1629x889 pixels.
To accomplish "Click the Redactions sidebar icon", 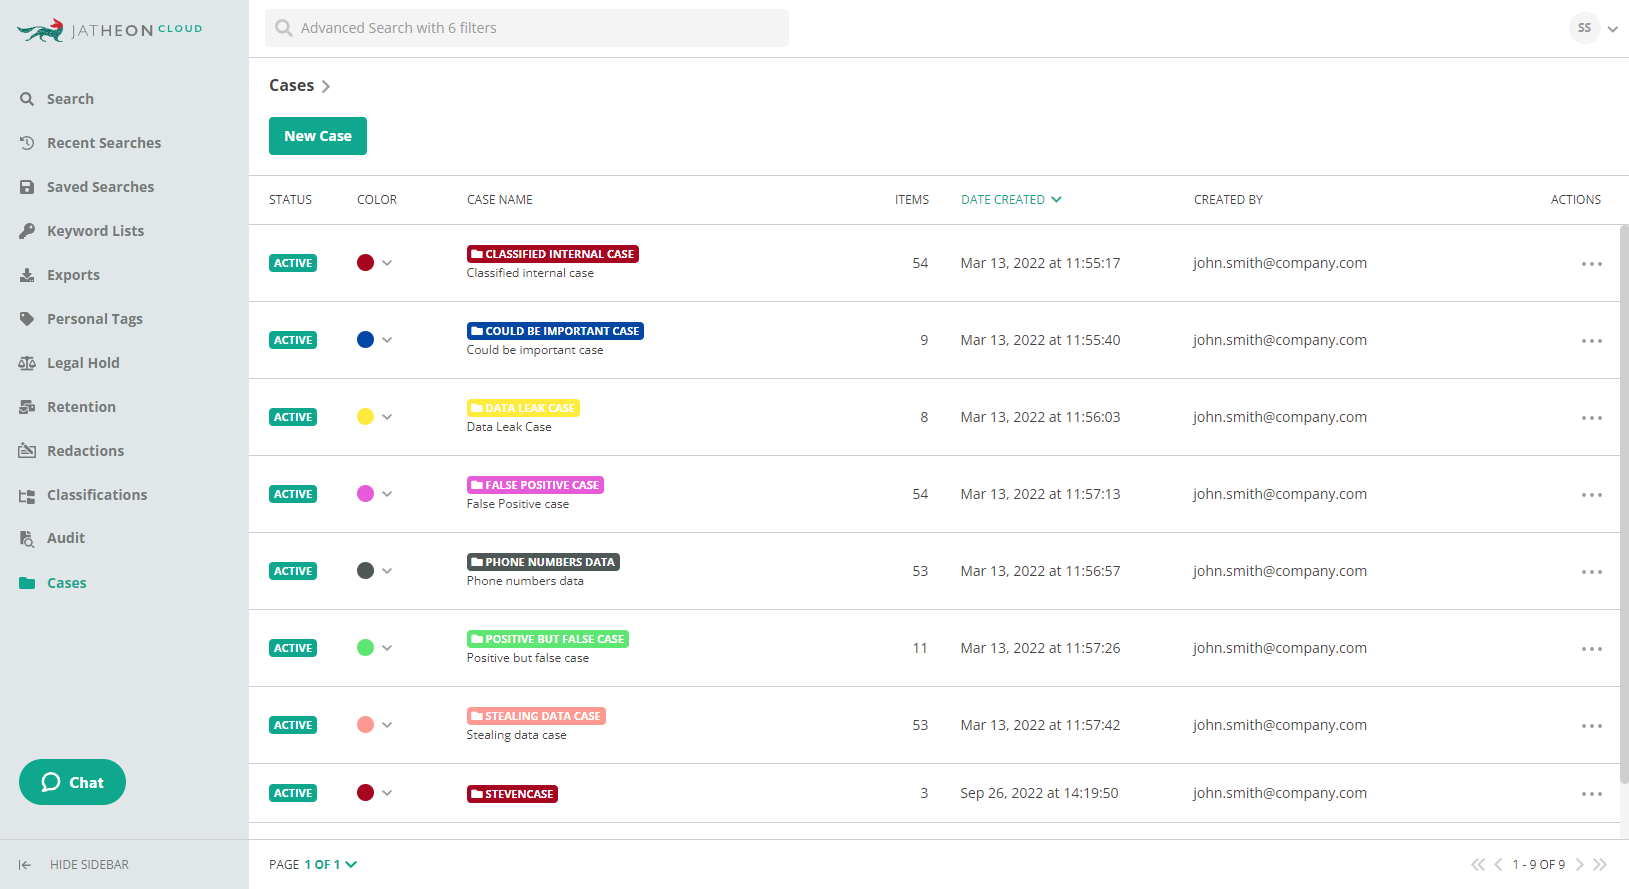I will click(x=27, y=451).
